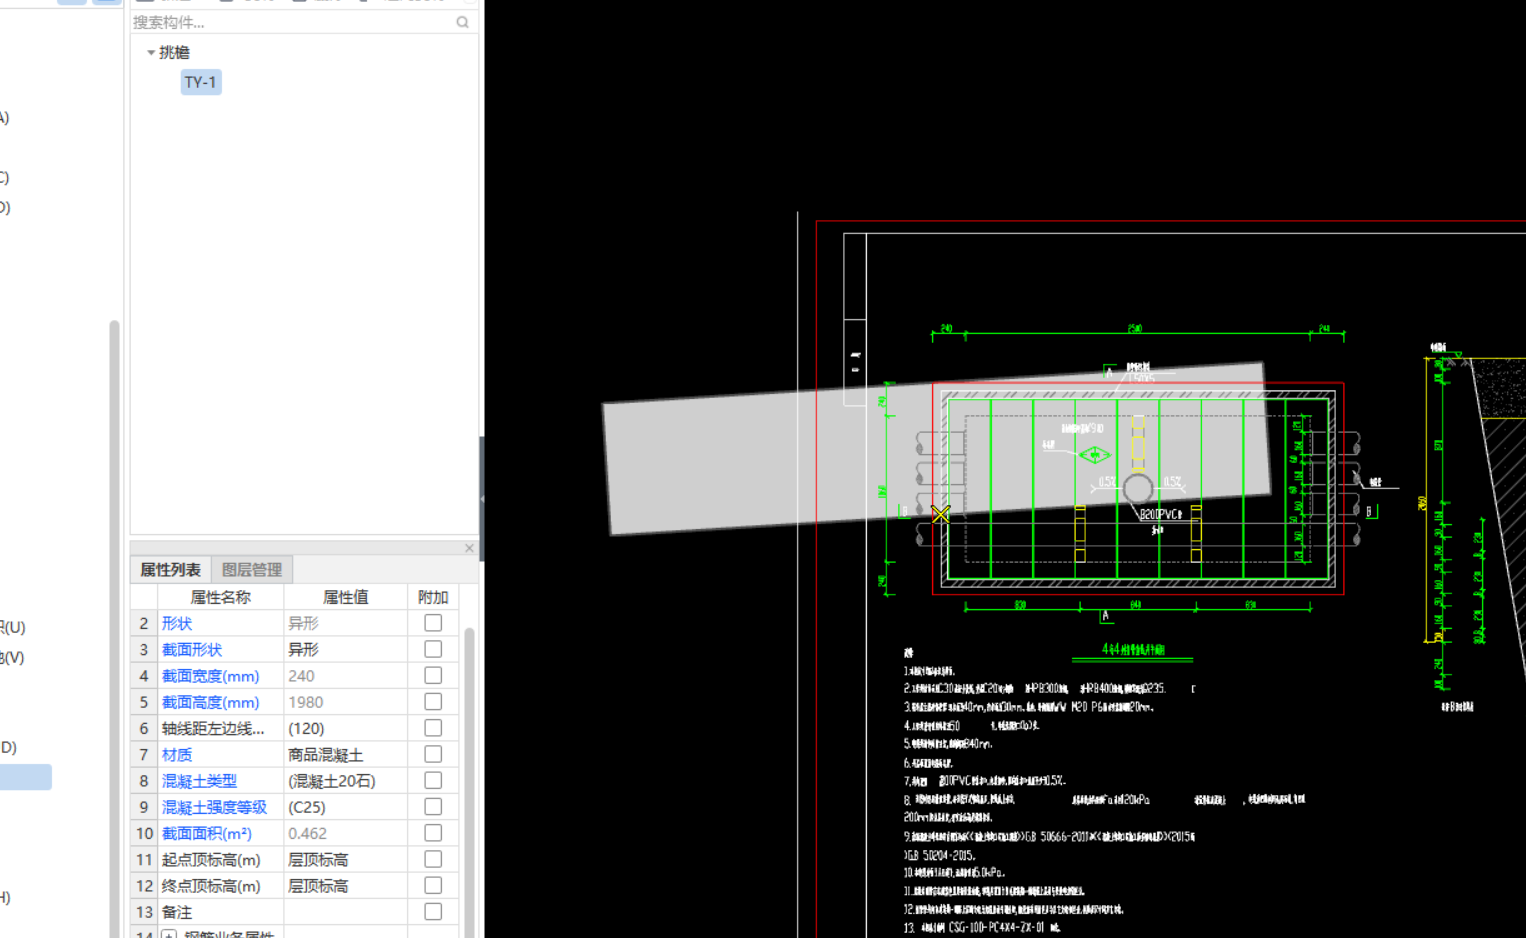1526x938 pixels.
Task: Collapse the 挑檐 tree node arrow
Action: pos(151,52)
